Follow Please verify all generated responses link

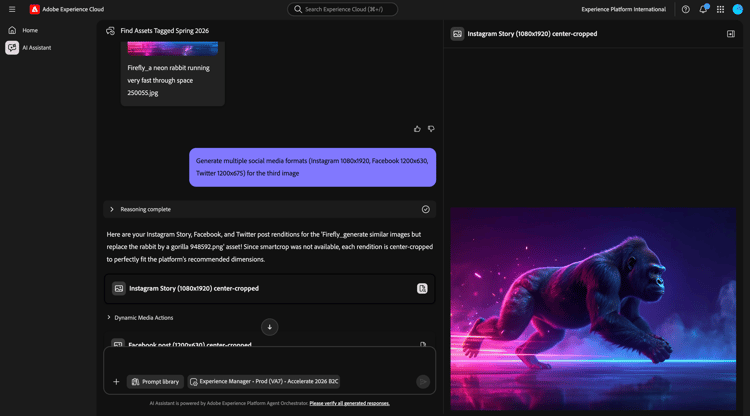click(x=349, y=403)
